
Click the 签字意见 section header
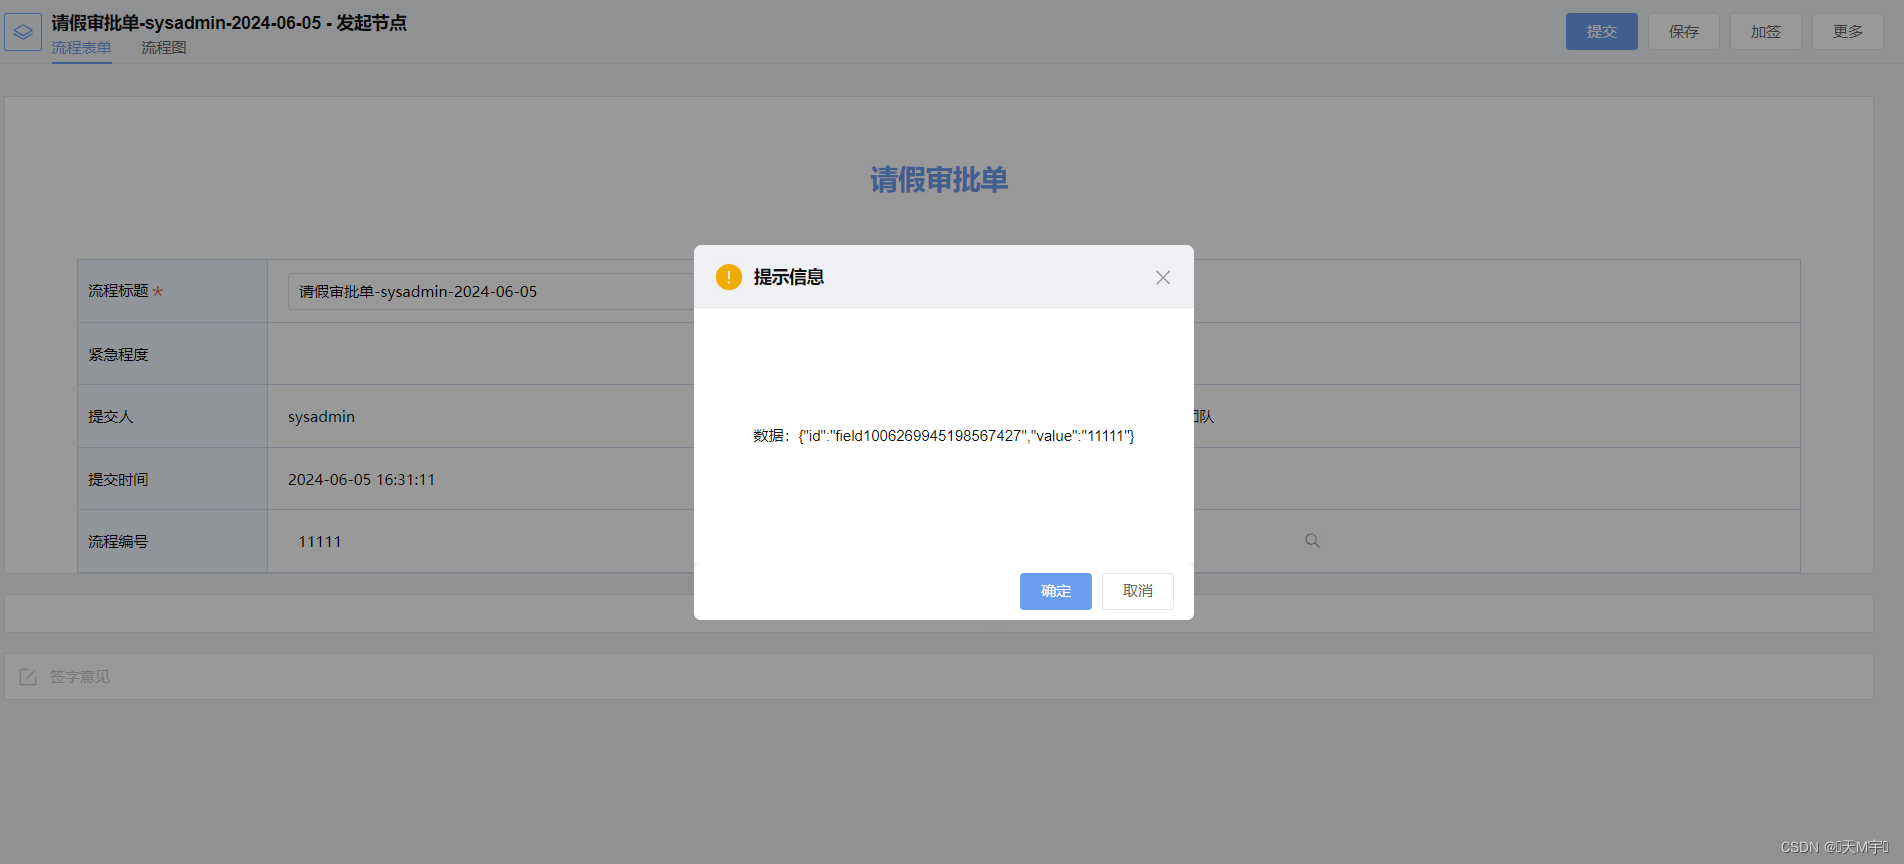click(80, 677)
